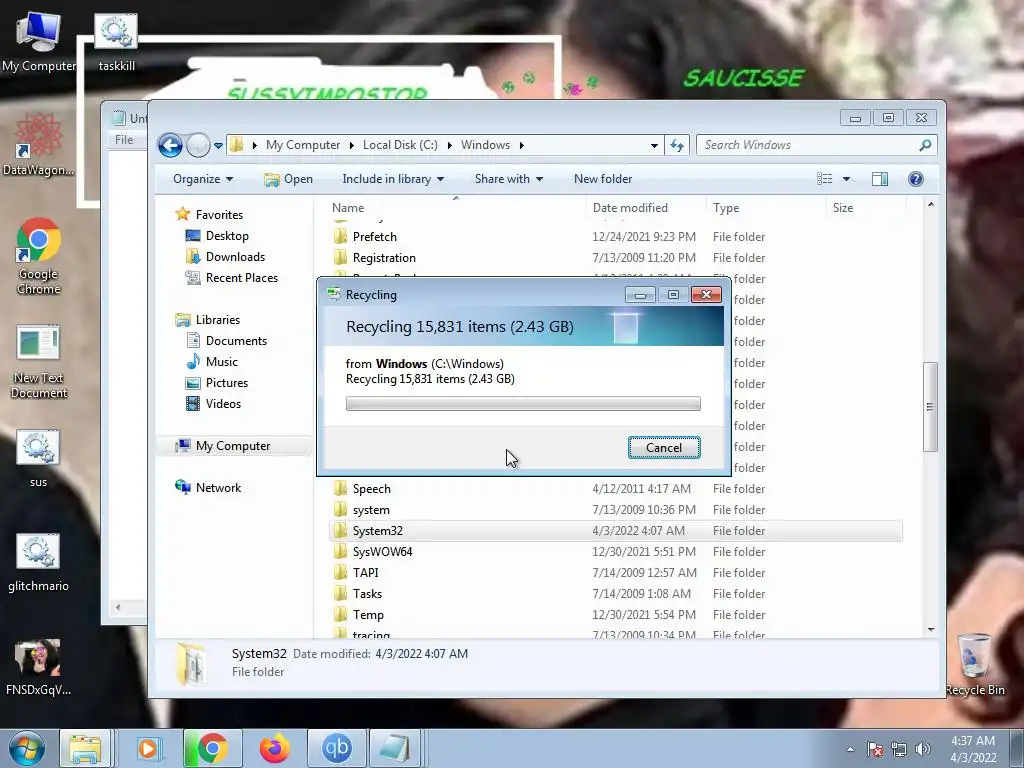Select the SysWOW64 folder row

616,552
